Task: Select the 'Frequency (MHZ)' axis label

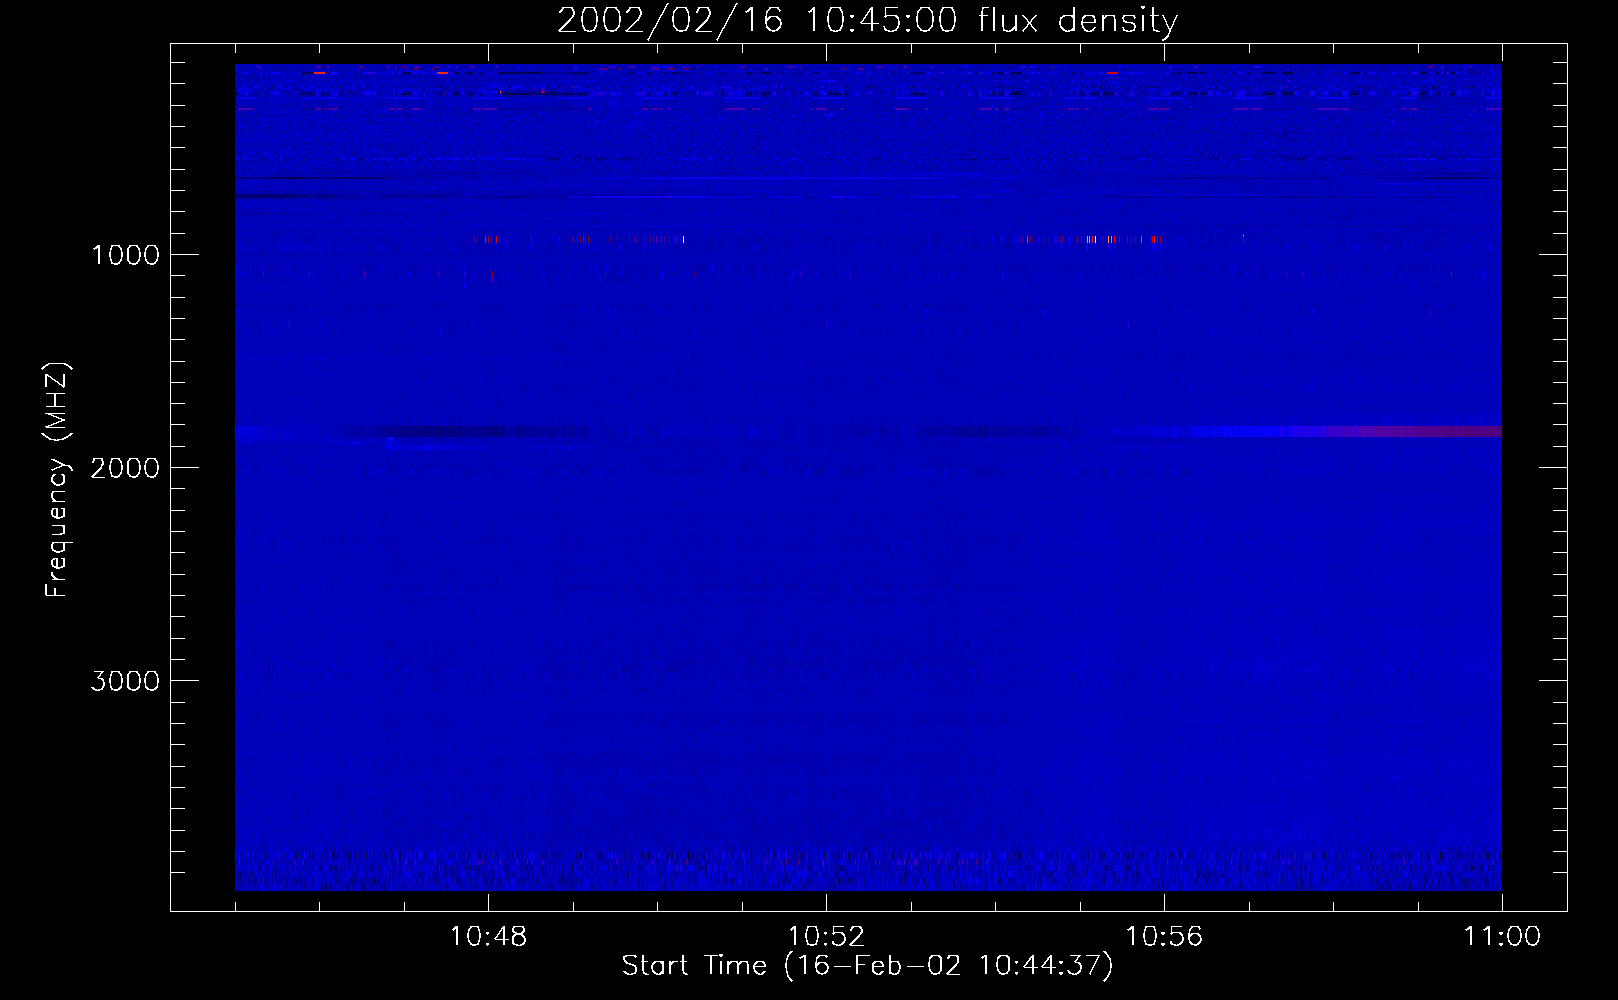Action: coord(57,480)
